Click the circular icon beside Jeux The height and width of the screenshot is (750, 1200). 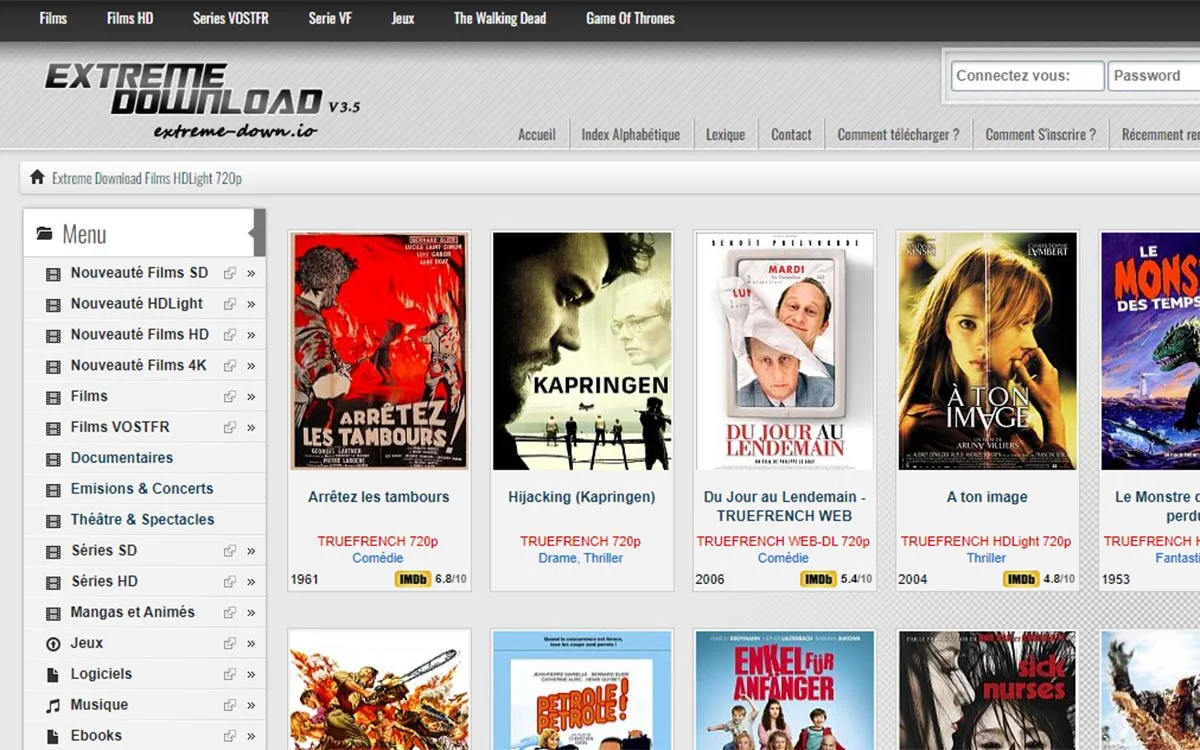(53, 644)
